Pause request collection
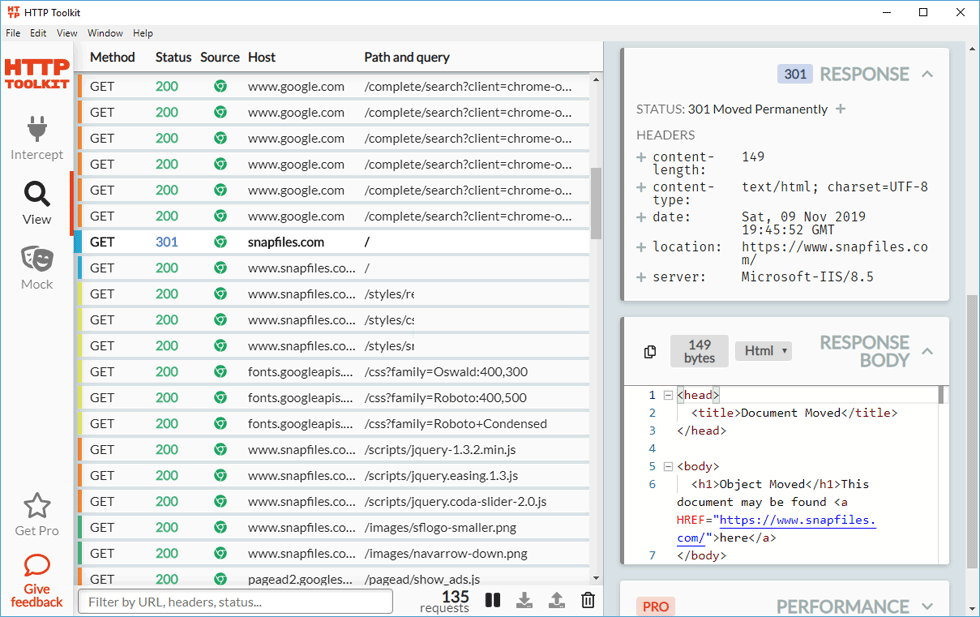This screenshot has height=617, width=980. 492,600
